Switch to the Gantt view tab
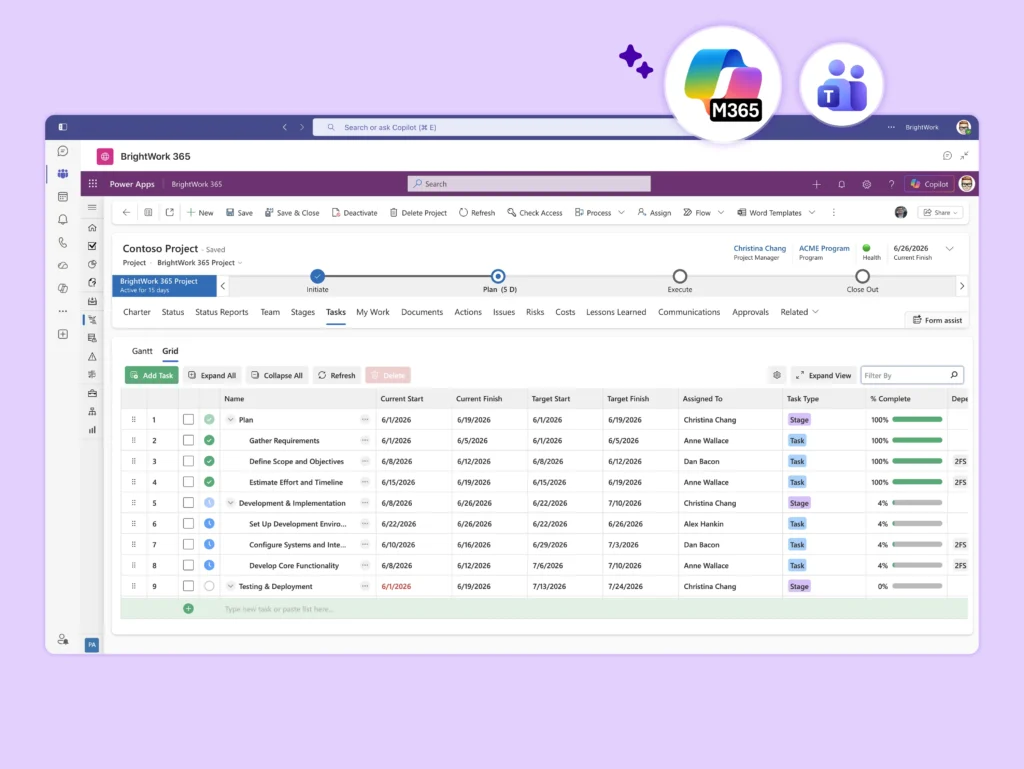Screen dimensions: 1024x769 (x=142, y=351)
